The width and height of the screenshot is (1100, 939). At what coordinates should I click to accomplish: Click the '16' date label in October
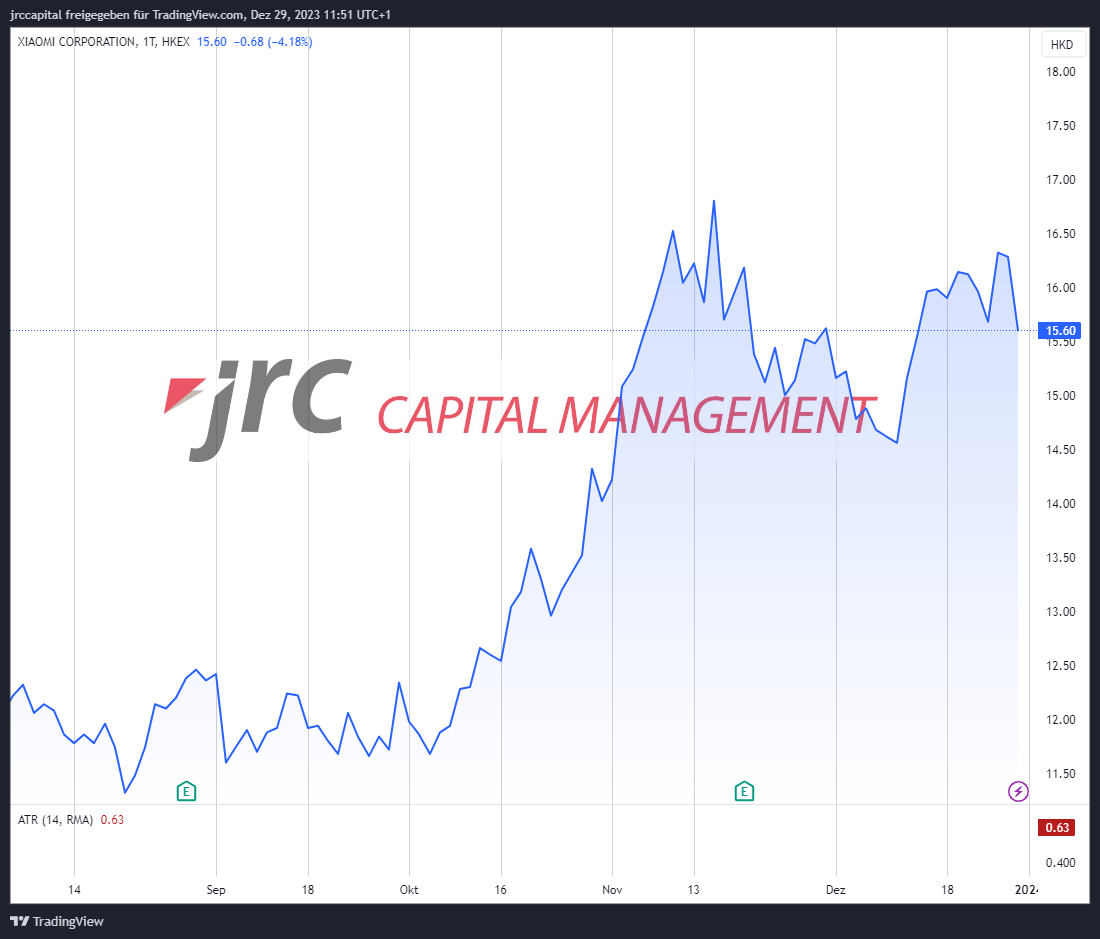pos(500,889)
